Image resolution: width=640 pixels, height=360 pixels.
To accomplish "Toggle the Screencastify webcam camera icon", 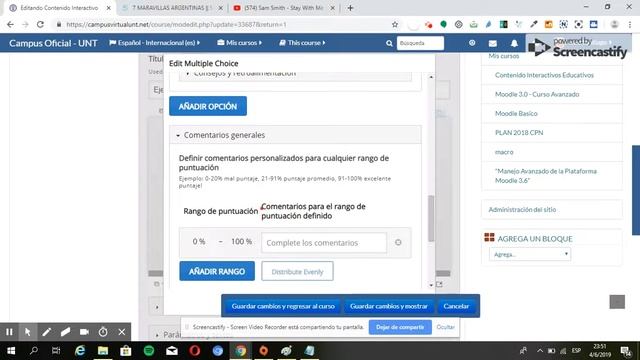I will [x=84, y=332].
